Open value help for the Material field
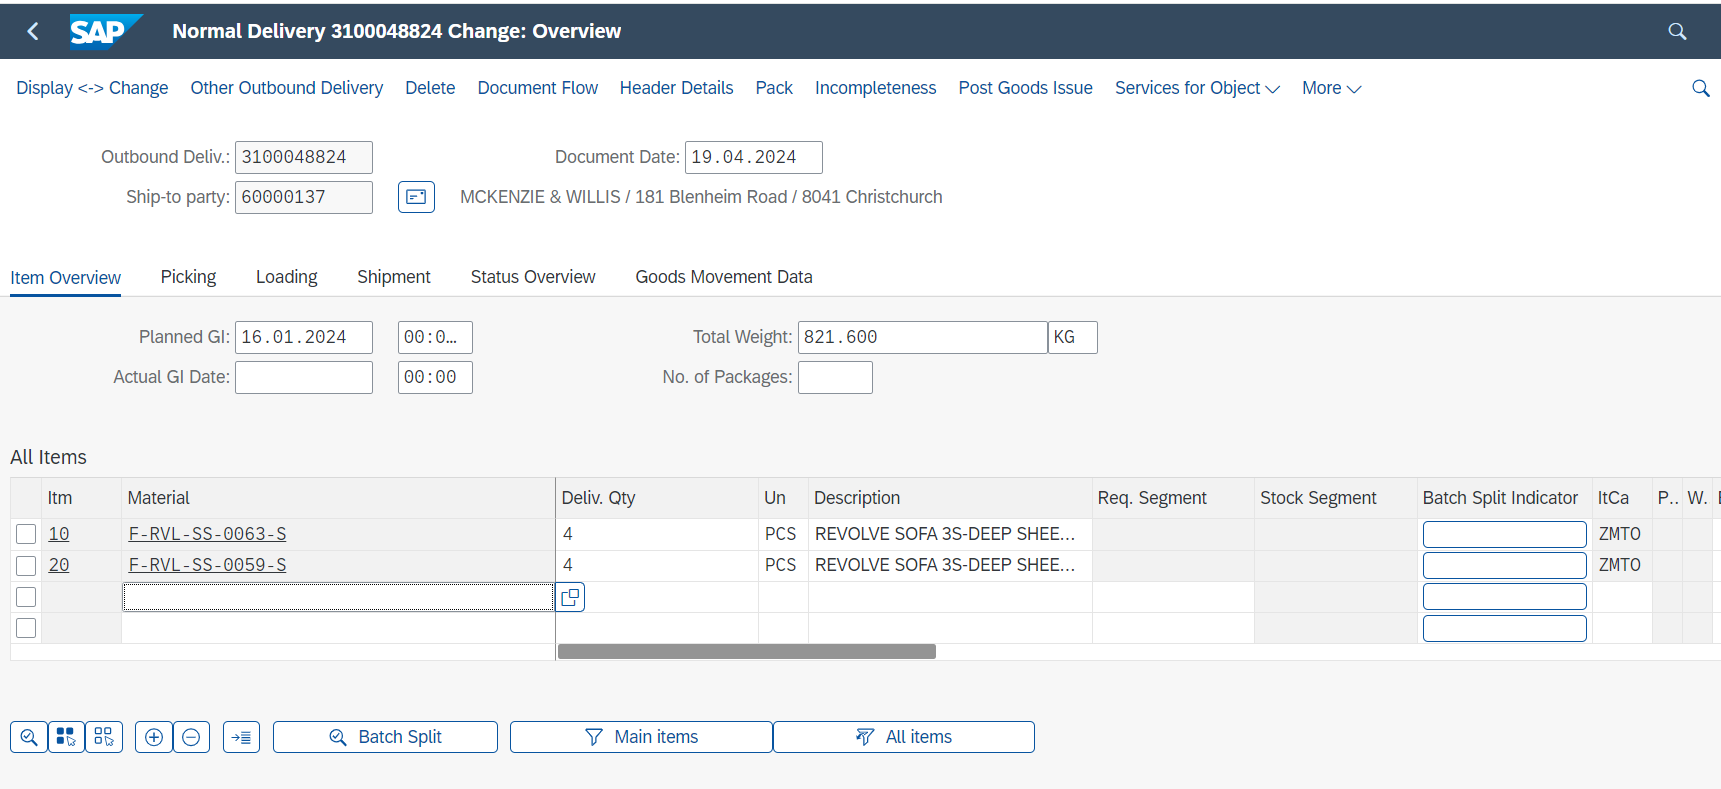 coord(570,597)
